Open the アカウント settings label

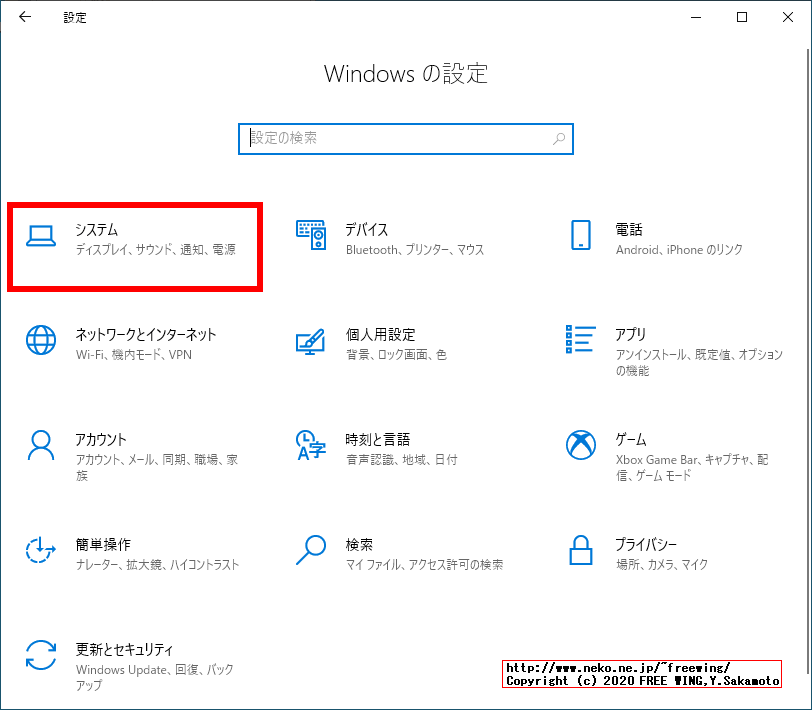point(101,440)
